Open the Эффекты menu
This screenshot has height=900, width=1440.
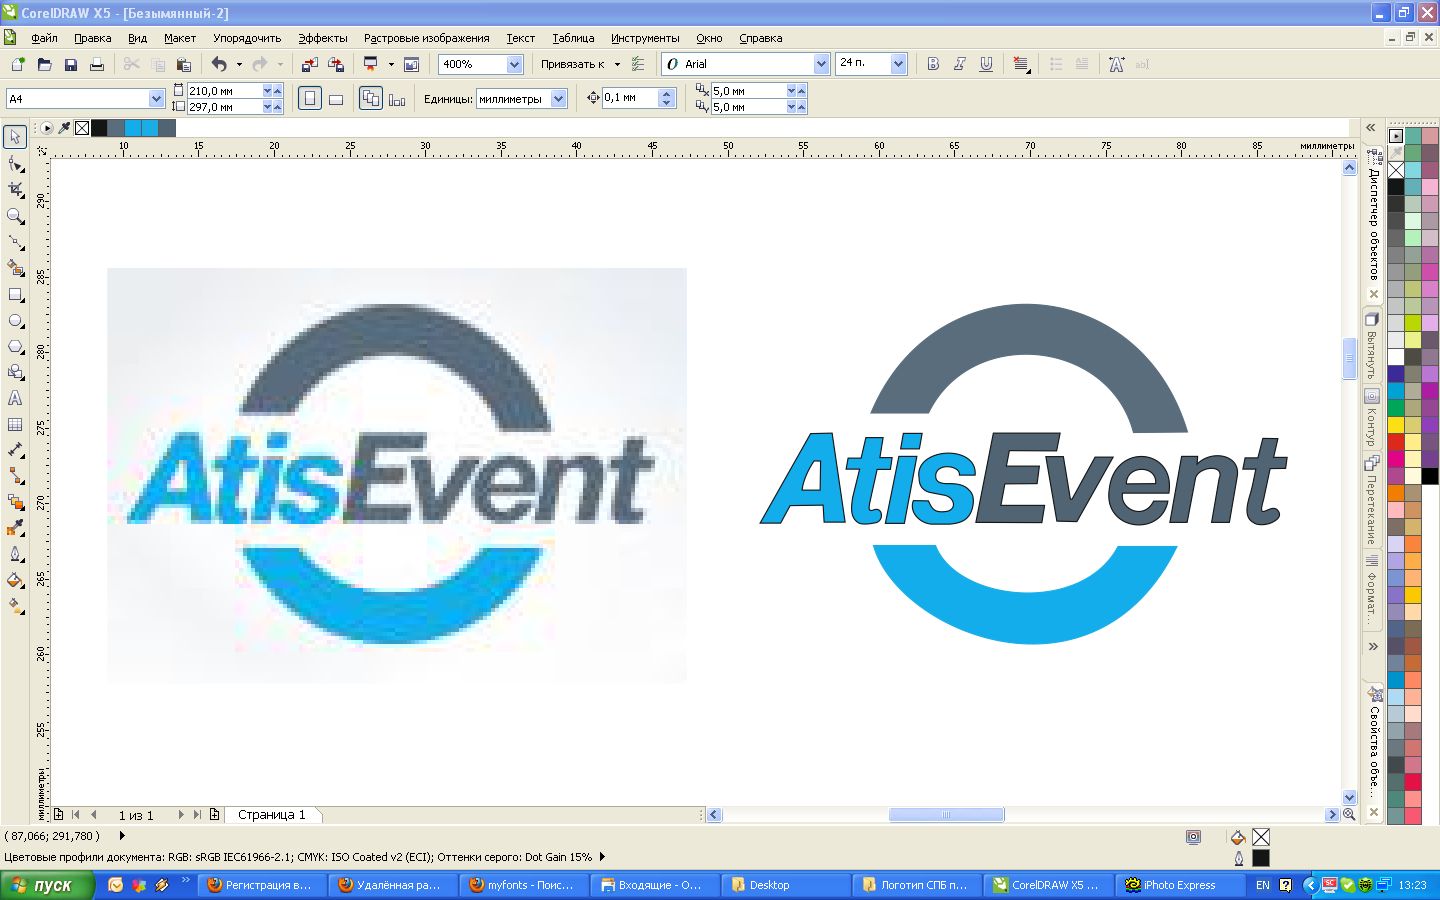(322, 38)
